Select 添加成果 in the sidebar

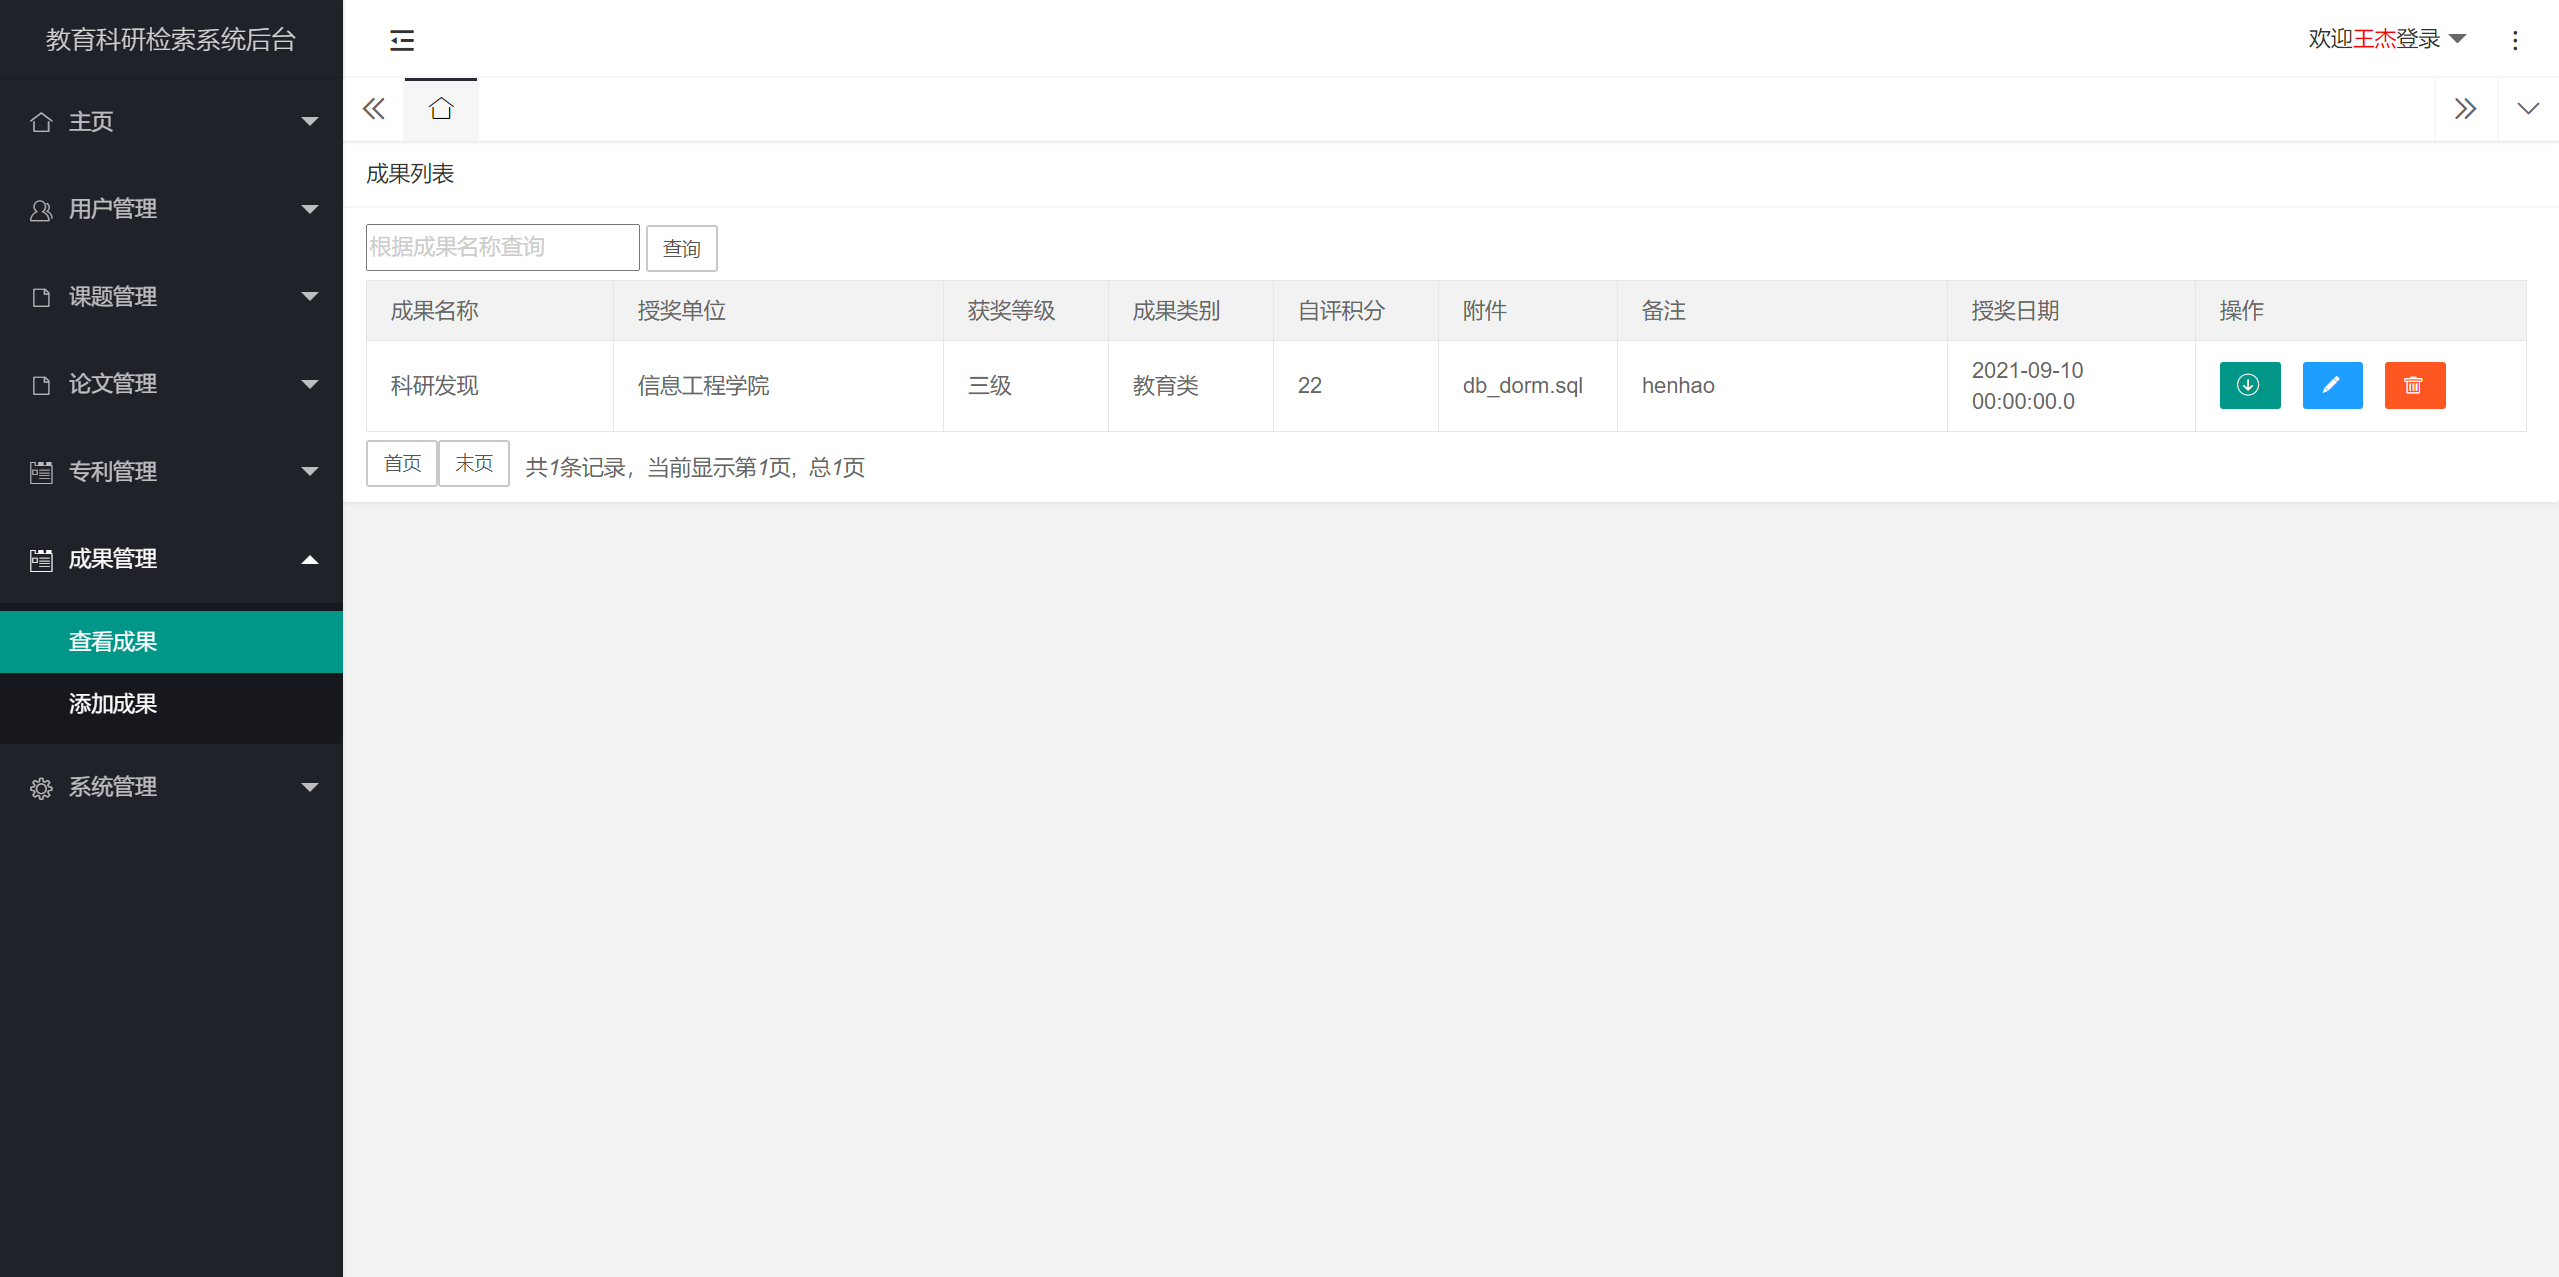(113, 704)
